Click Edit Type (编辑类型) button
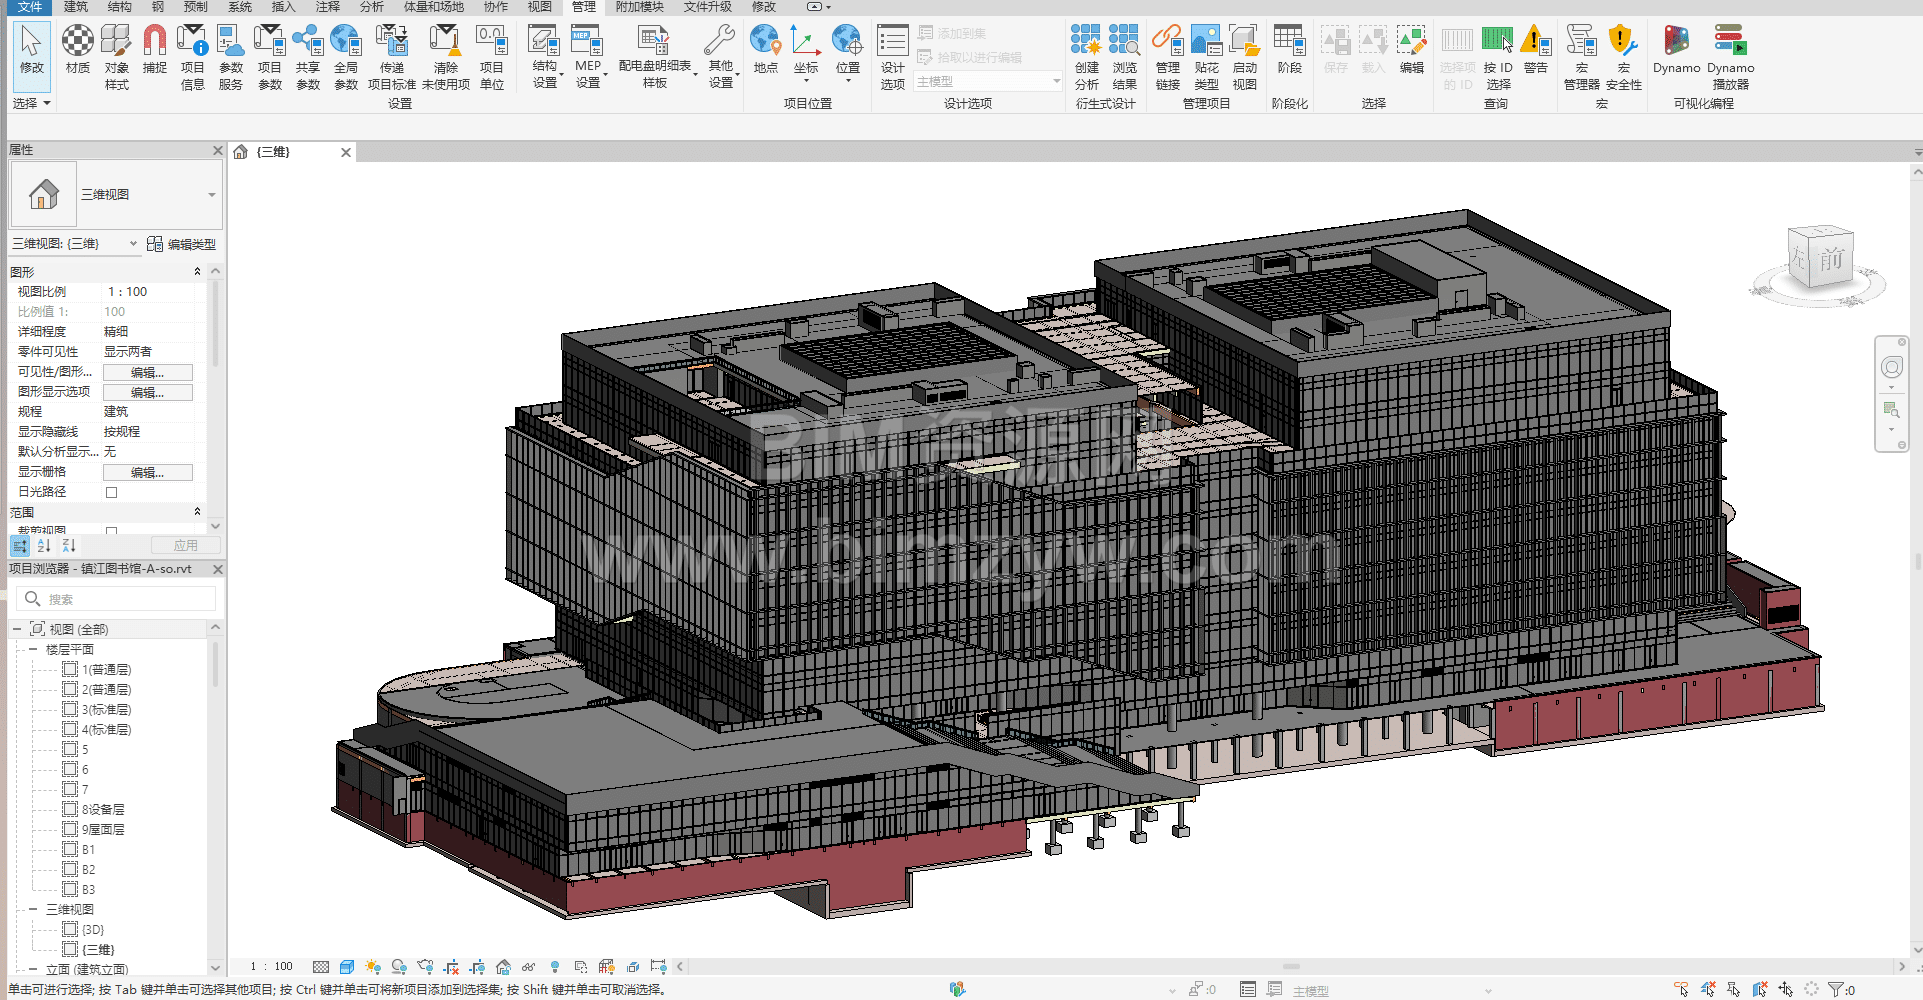 pos(182,244)
